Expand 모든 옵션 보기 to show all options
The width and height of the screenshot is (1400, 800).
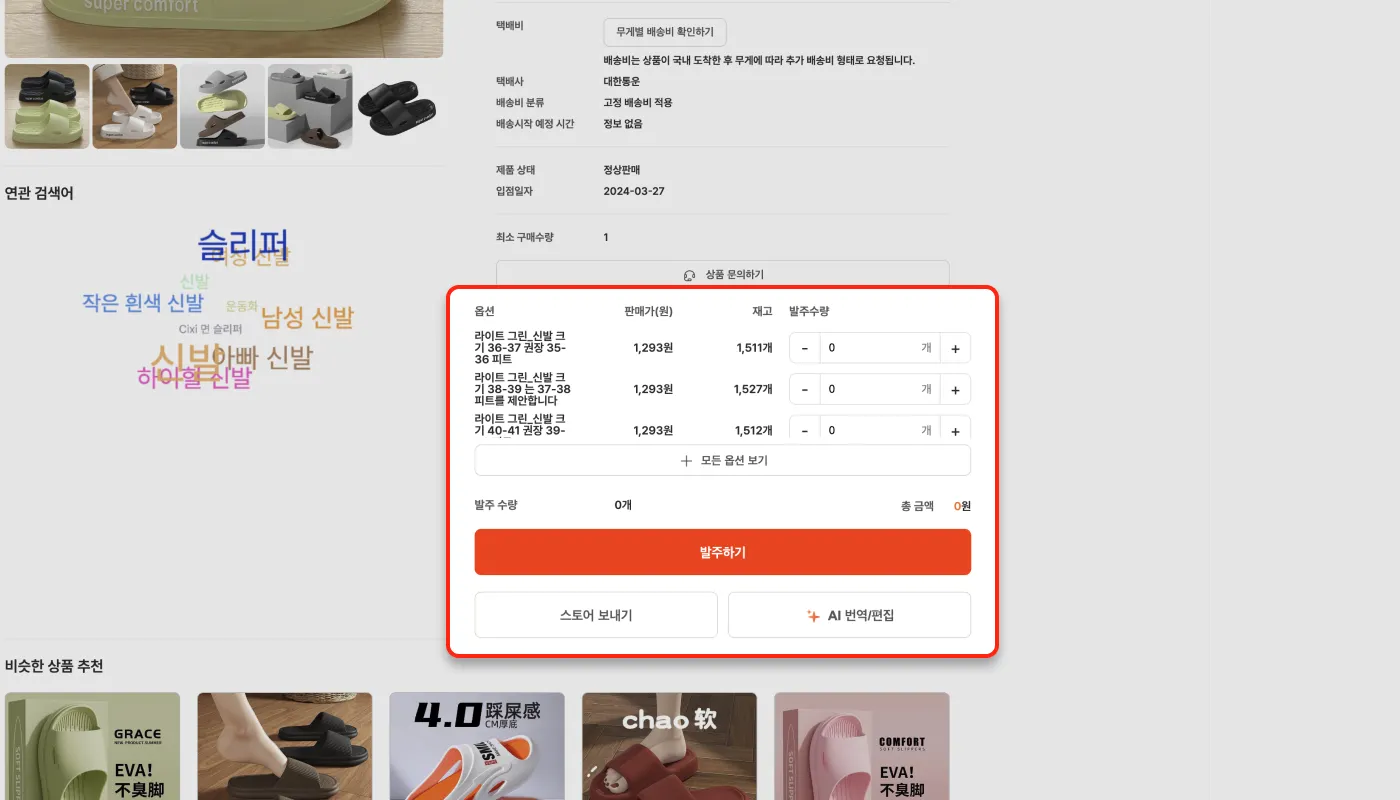[x=722, y=461]
